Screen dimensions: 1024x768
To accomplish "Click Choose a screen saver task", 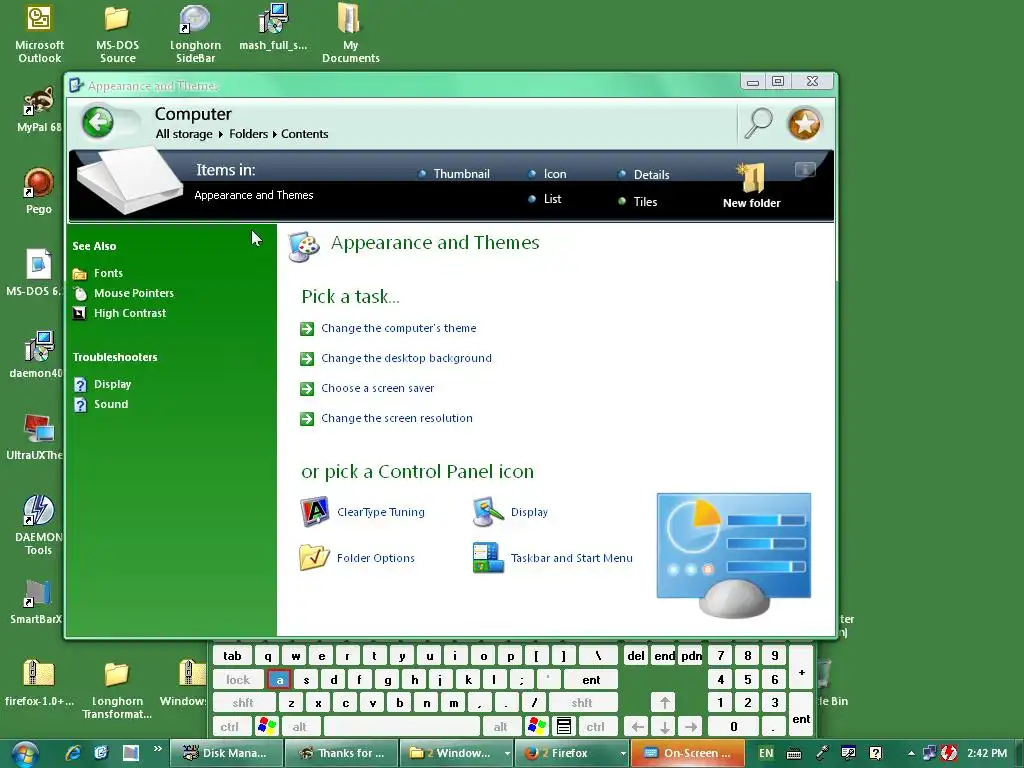I will [x=367, y=388].
